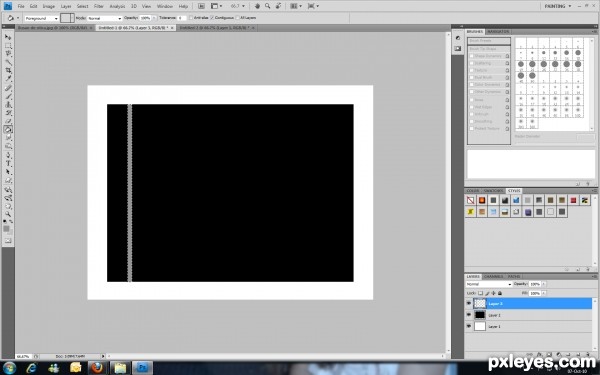600x375 pixels.
Task: Select the Healing Brush tool
Action: (8, 88)
